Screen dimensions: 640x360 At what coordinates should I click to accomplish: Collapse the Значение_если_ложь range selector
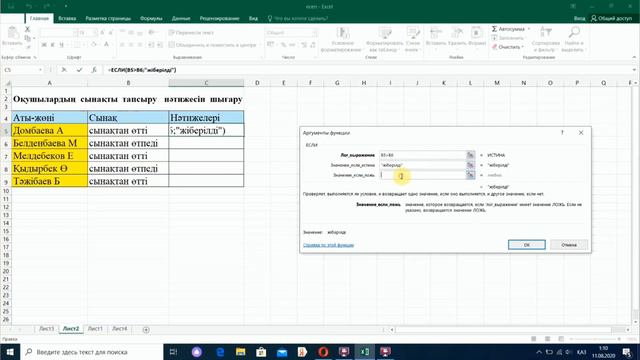[471, 175]
